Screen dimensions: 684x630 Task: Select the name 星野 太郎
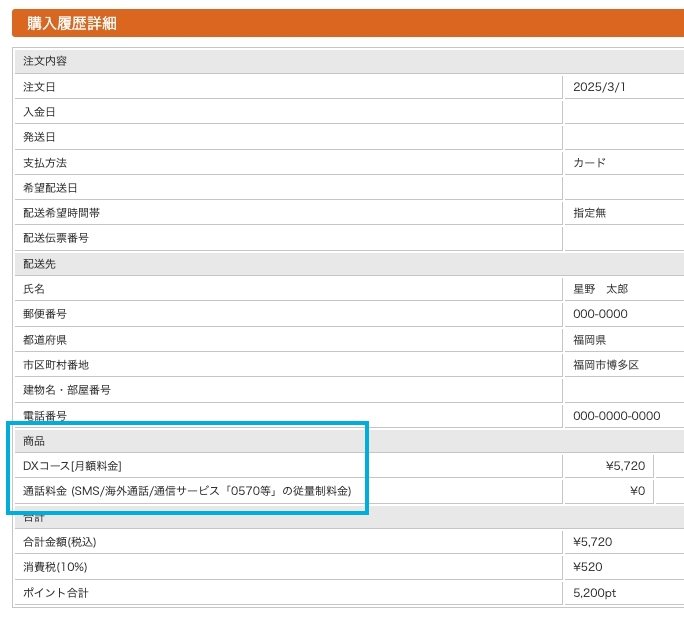(x=600, y=289)
